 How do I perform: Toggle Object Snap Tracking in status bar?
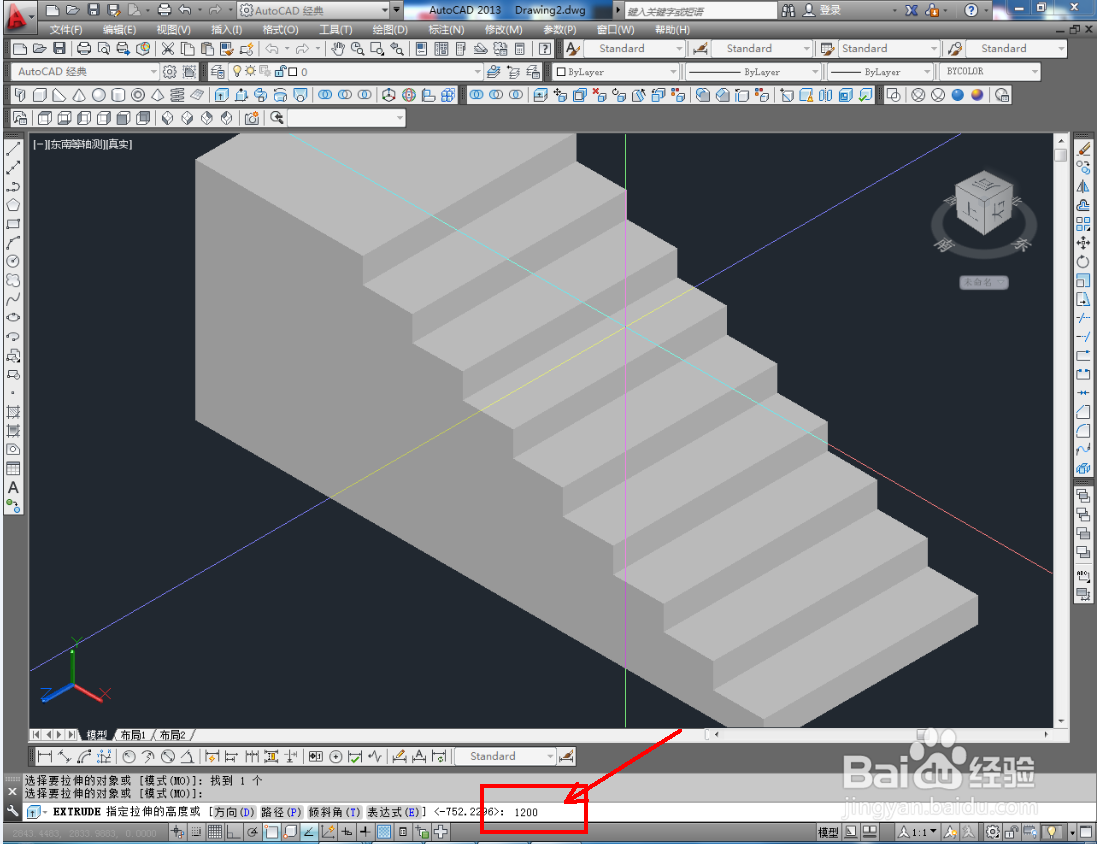click(309, 832)
